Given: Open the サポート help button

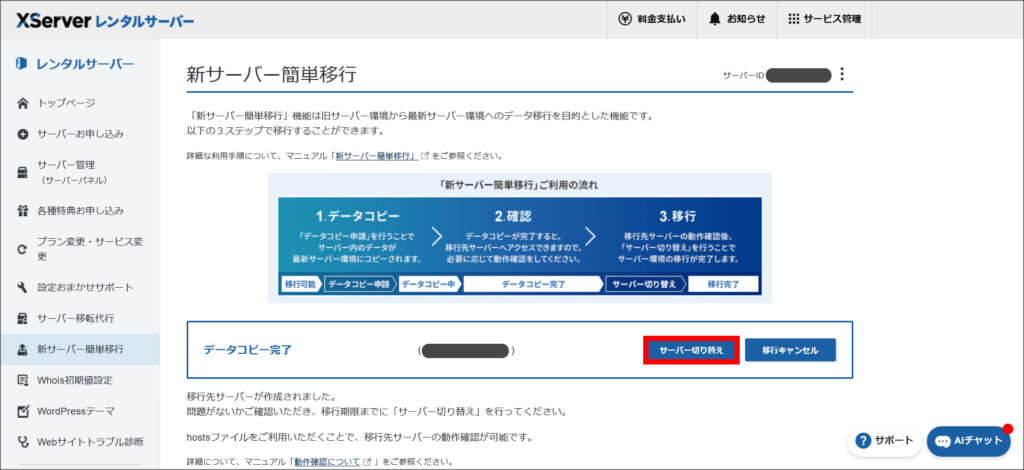Looking at the screenshot, I should pyautogui.click(x=884, y=441).
